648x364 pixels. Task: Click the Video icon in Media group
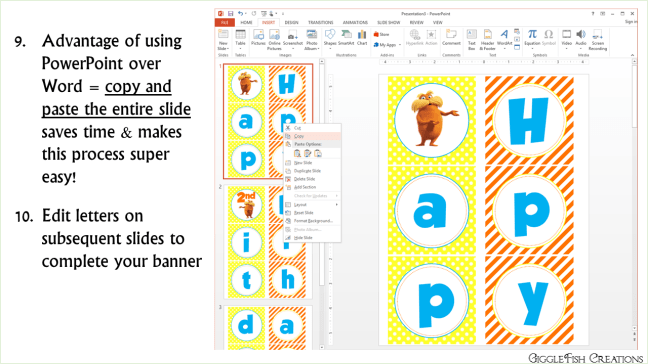coord(567,35)
